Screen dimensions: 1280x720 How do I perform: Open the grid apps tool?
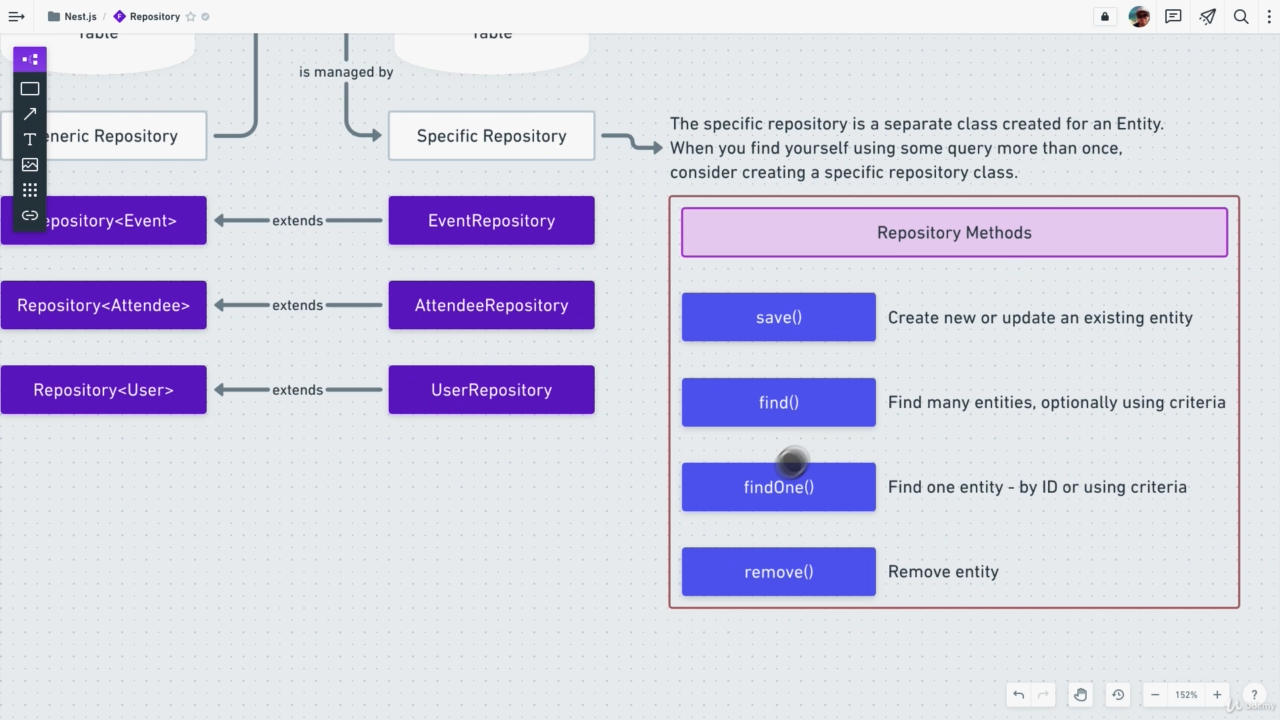tap(30, 190)
